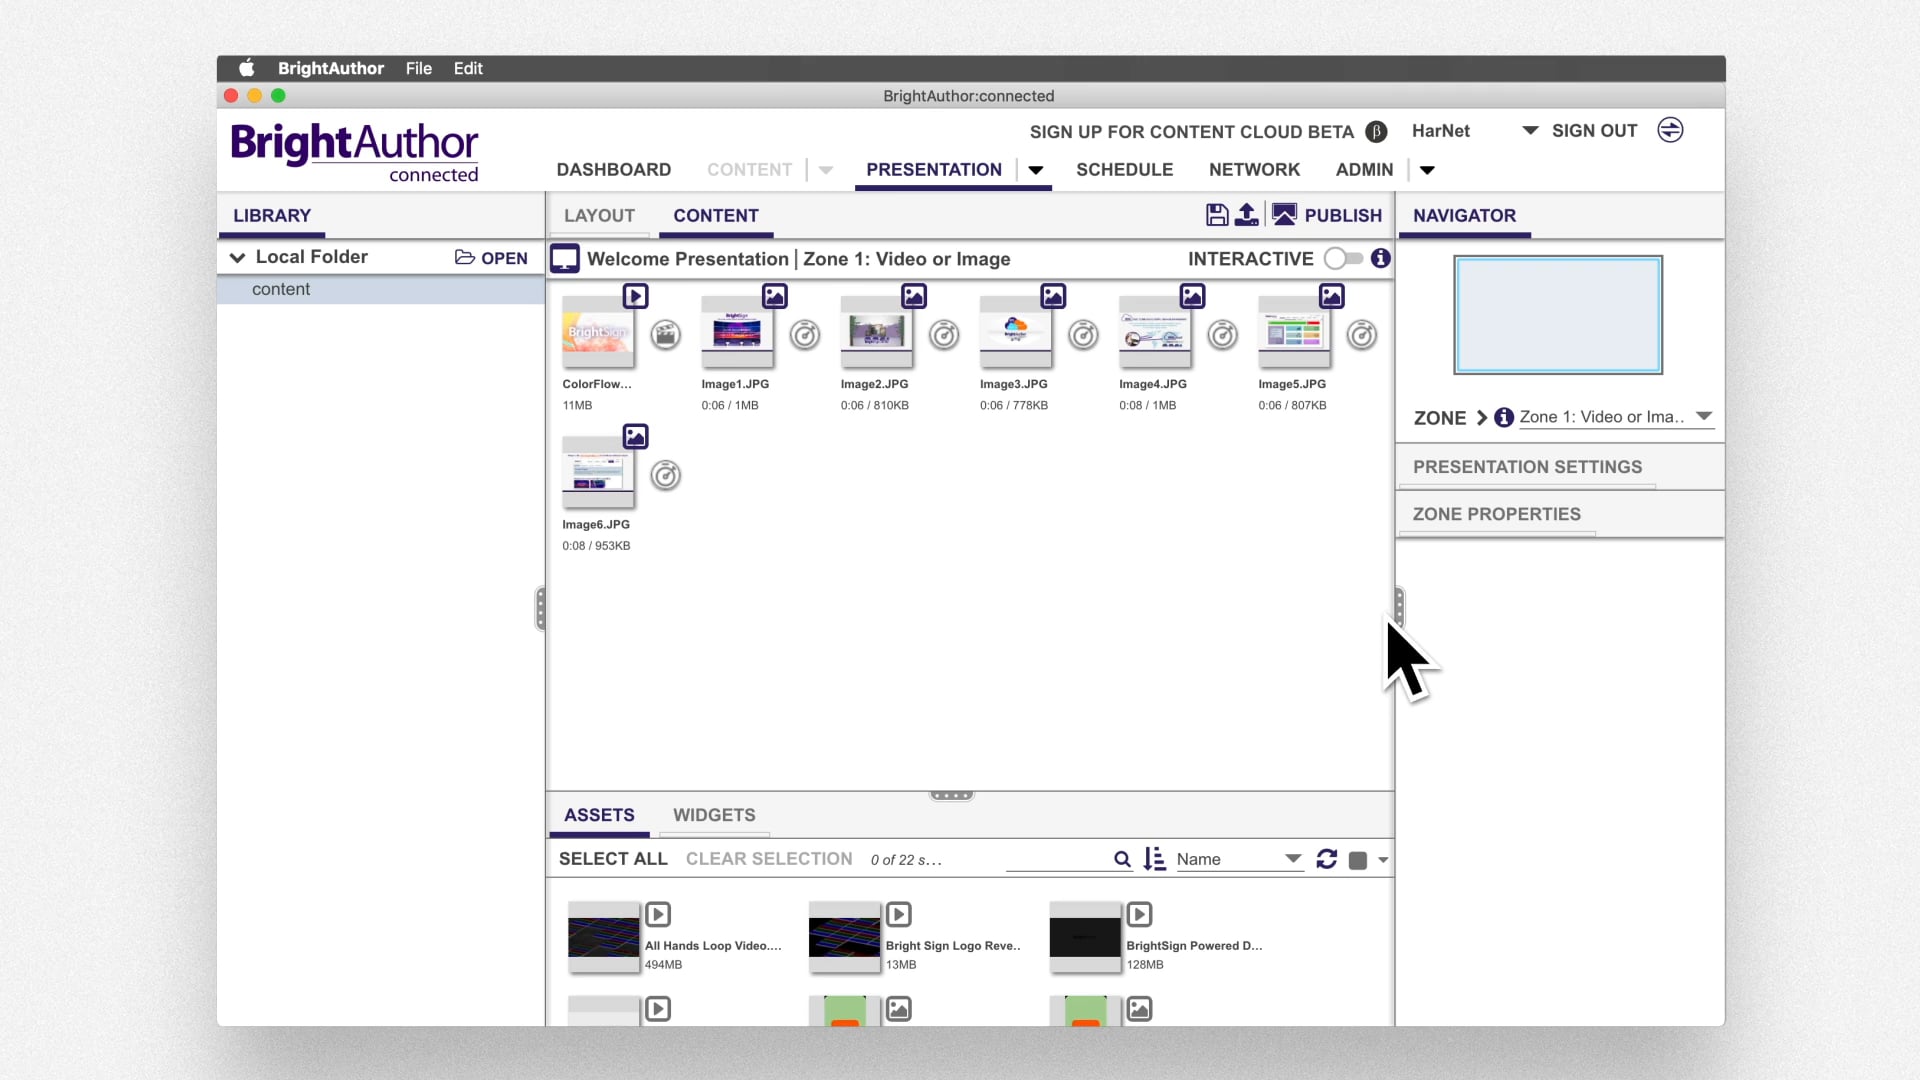Click the upload/export icon next to save

(1247, 215)
